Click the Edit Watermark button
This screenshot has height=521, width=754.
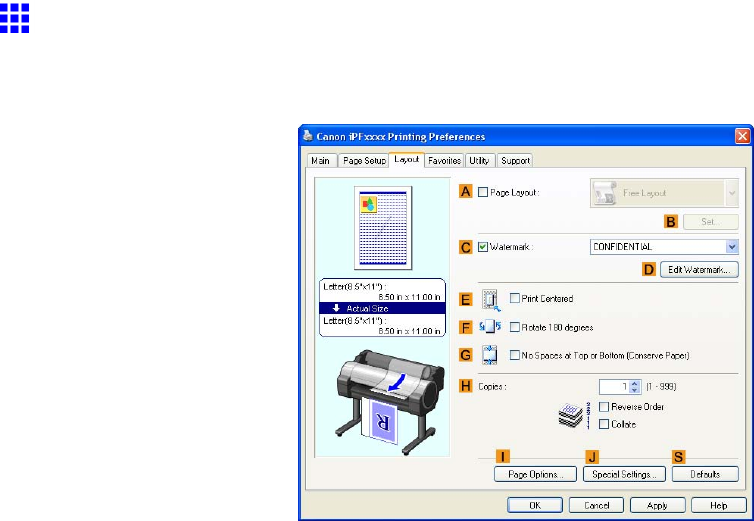click(x=699, y=269)
